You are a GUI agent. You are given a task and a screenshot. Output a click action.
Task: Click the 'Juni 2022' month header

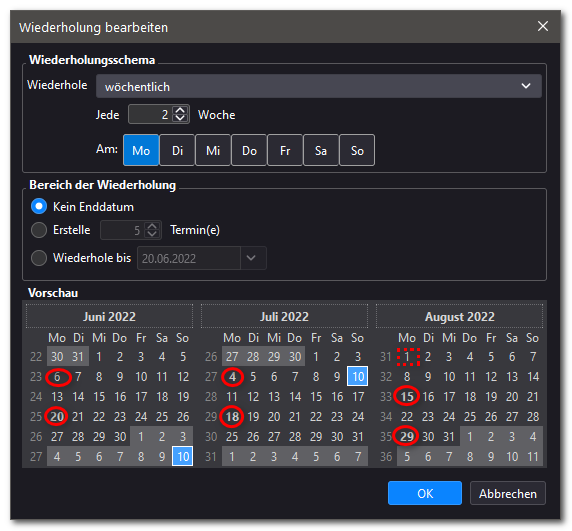(109, 316)
